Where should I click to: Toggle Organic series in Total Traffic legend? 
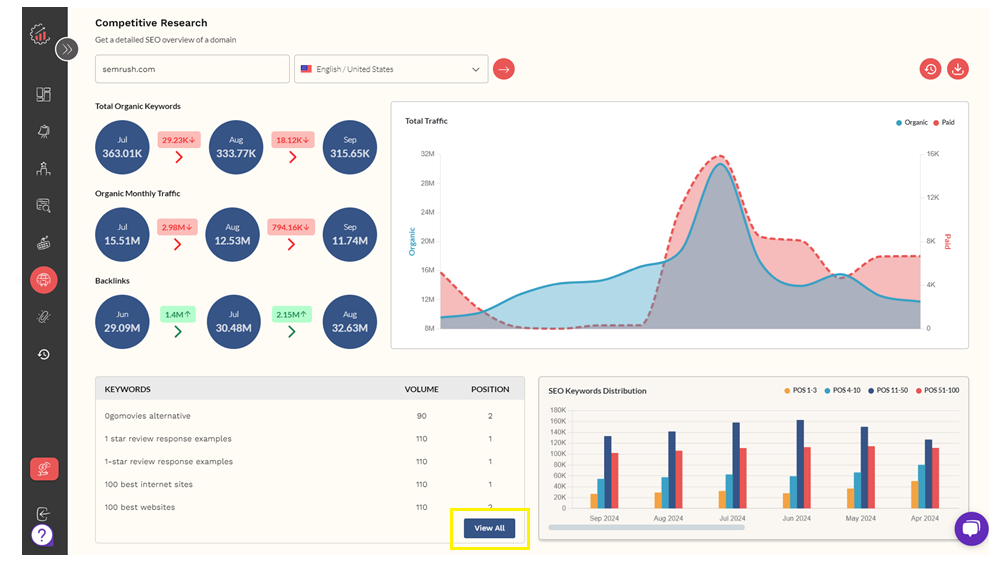point(911,122)
